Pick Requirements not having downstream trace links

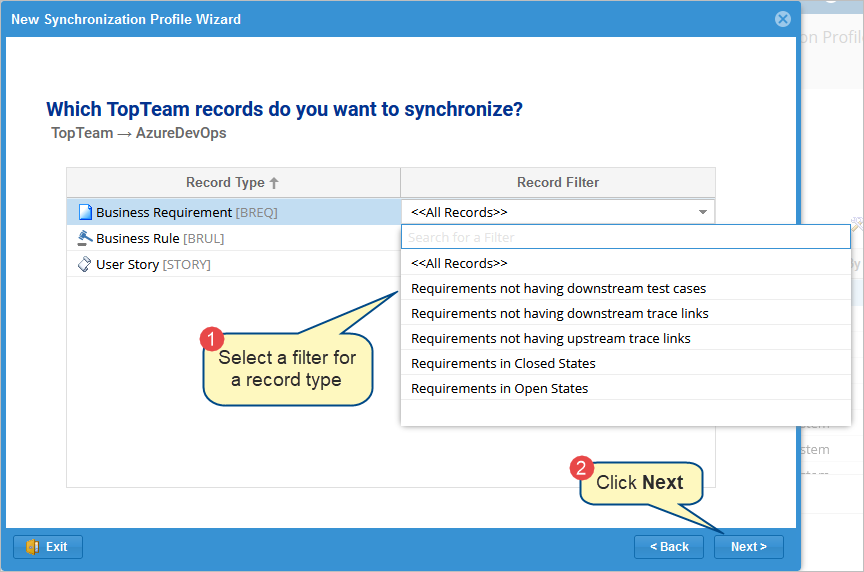[x=559, y=313]
